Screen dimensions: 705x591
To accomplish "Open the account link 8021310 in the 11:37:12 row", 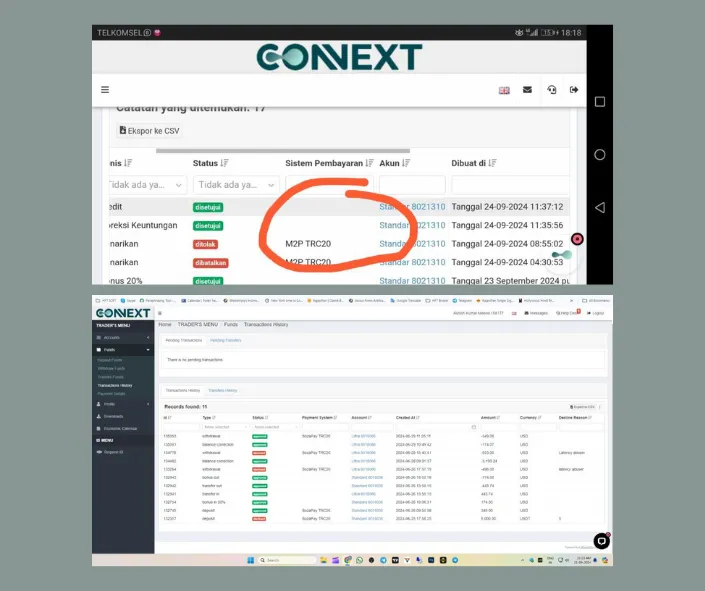I will 412,207.
